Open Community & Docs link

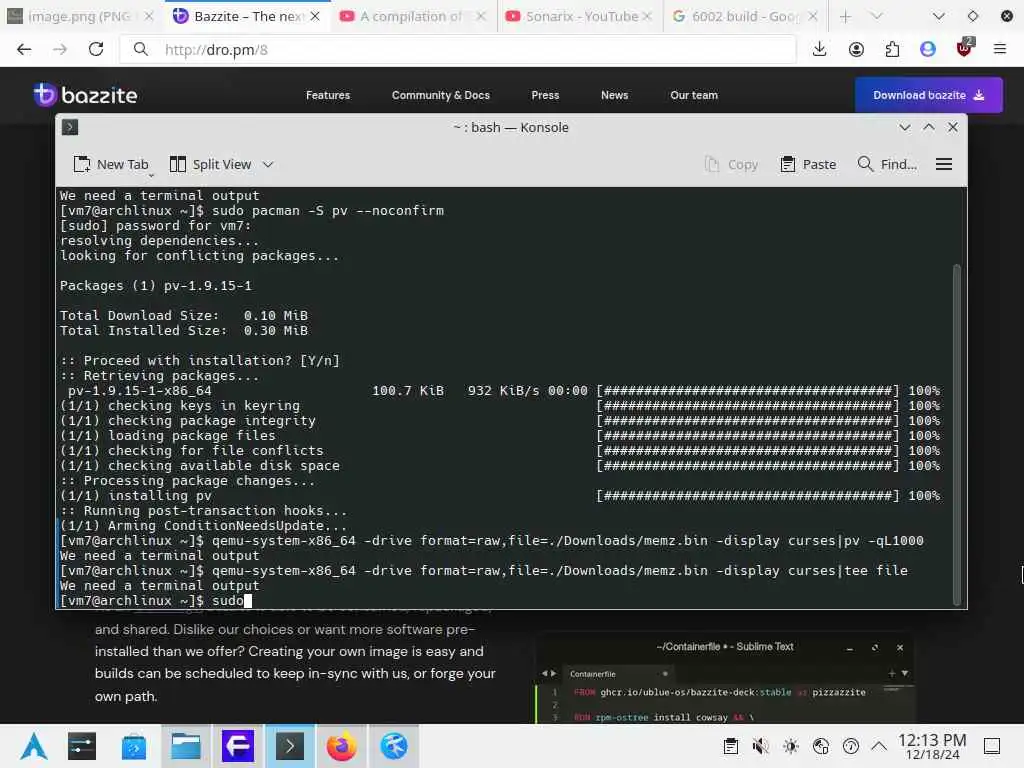pos(441,95)
